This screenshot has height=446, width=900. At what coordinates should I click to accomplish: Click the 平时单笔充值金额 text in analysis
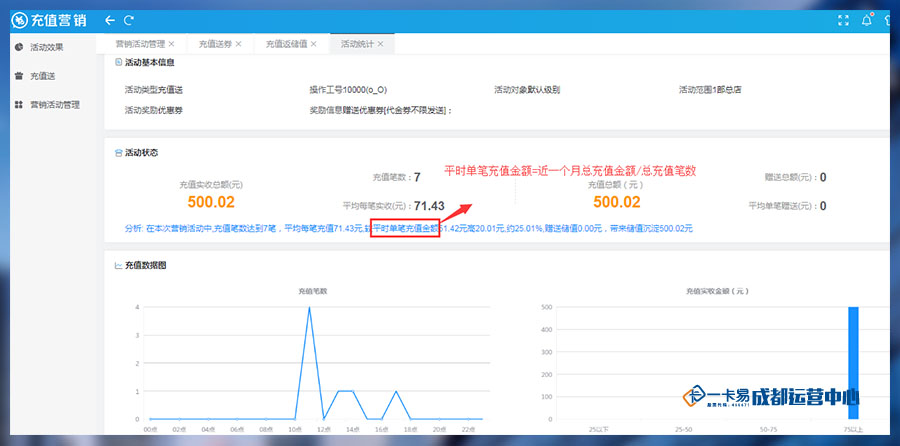[405, 228]
